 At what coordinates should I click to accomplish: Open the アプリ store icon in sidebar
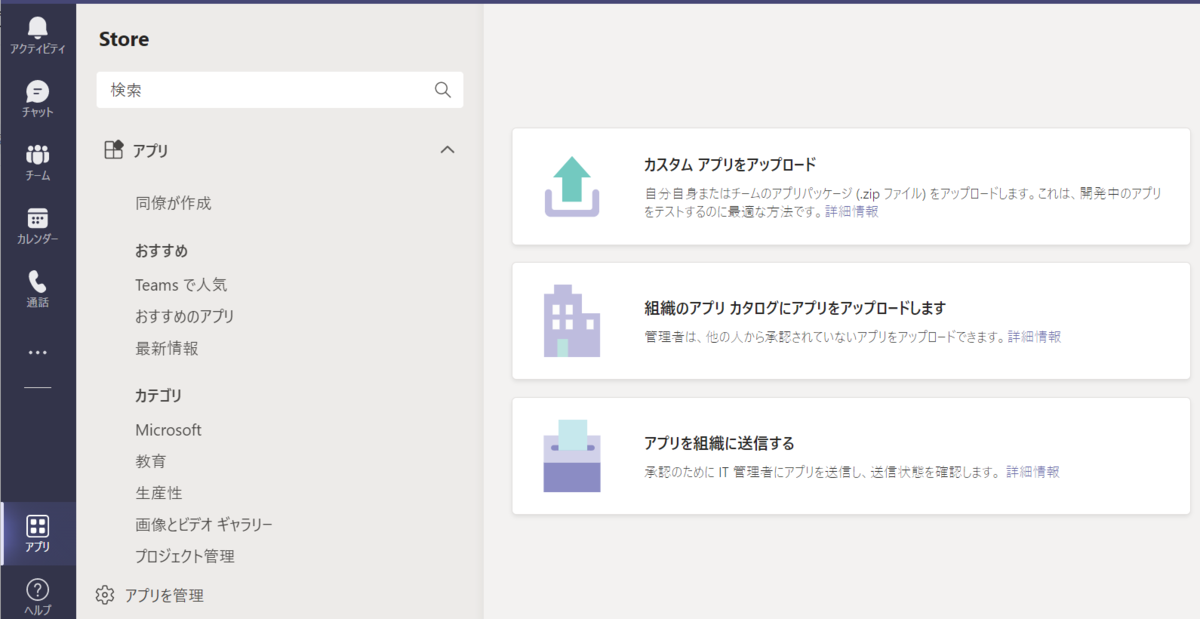click(x=37, y=528)
